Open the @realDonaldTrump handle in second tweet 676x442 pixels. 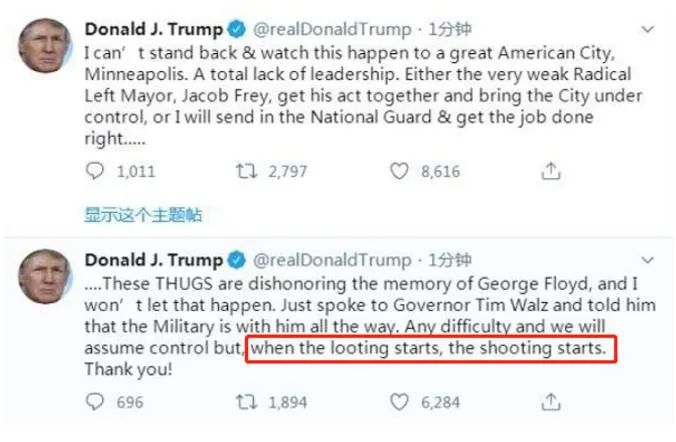pyautogui.click(x=332, y=260)
